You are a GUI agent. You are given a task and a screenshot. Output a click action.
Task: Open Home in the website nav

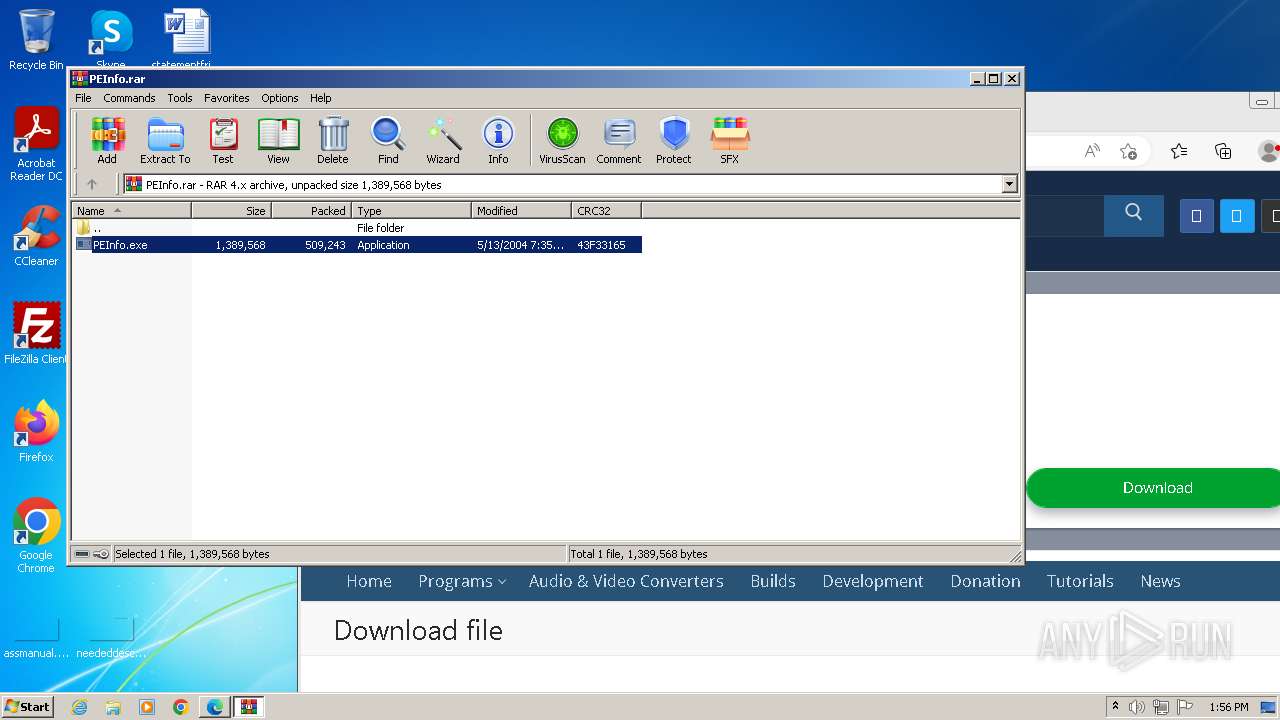pyautogui.click(x=369, y=581)
